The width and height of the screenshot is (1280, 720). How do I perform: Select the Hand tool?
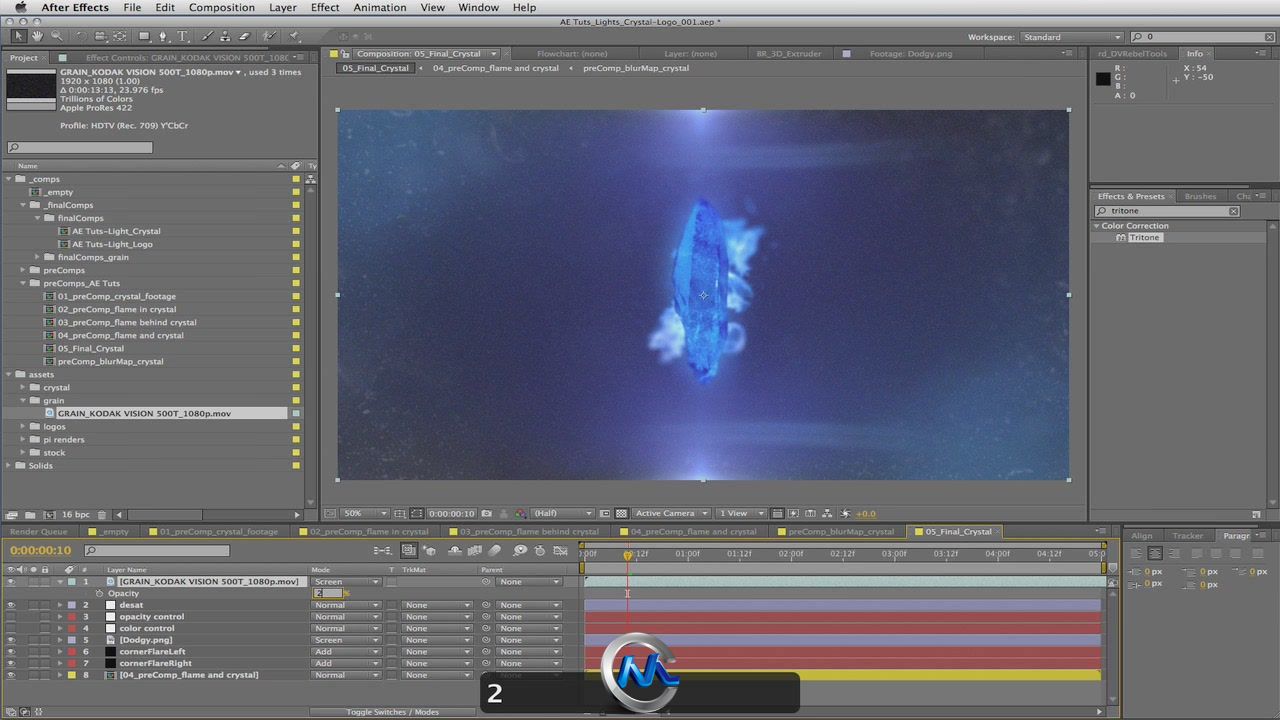click(x=37, y=36)
